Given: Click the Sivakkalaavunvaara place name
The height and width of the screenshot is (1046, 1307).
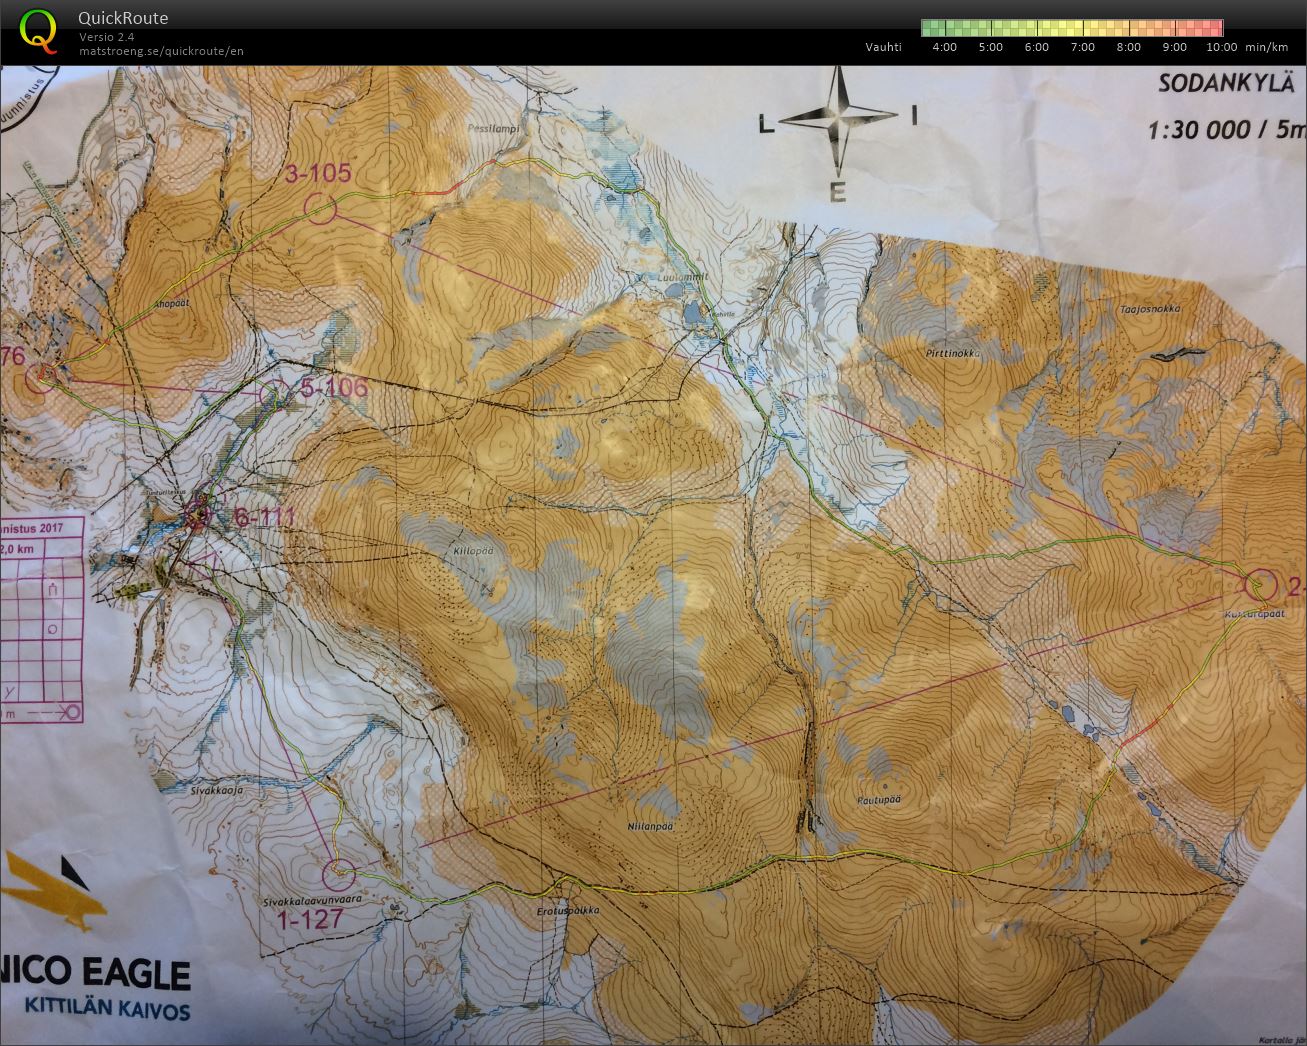Looking at the screenshot, I should coord(313,898).
